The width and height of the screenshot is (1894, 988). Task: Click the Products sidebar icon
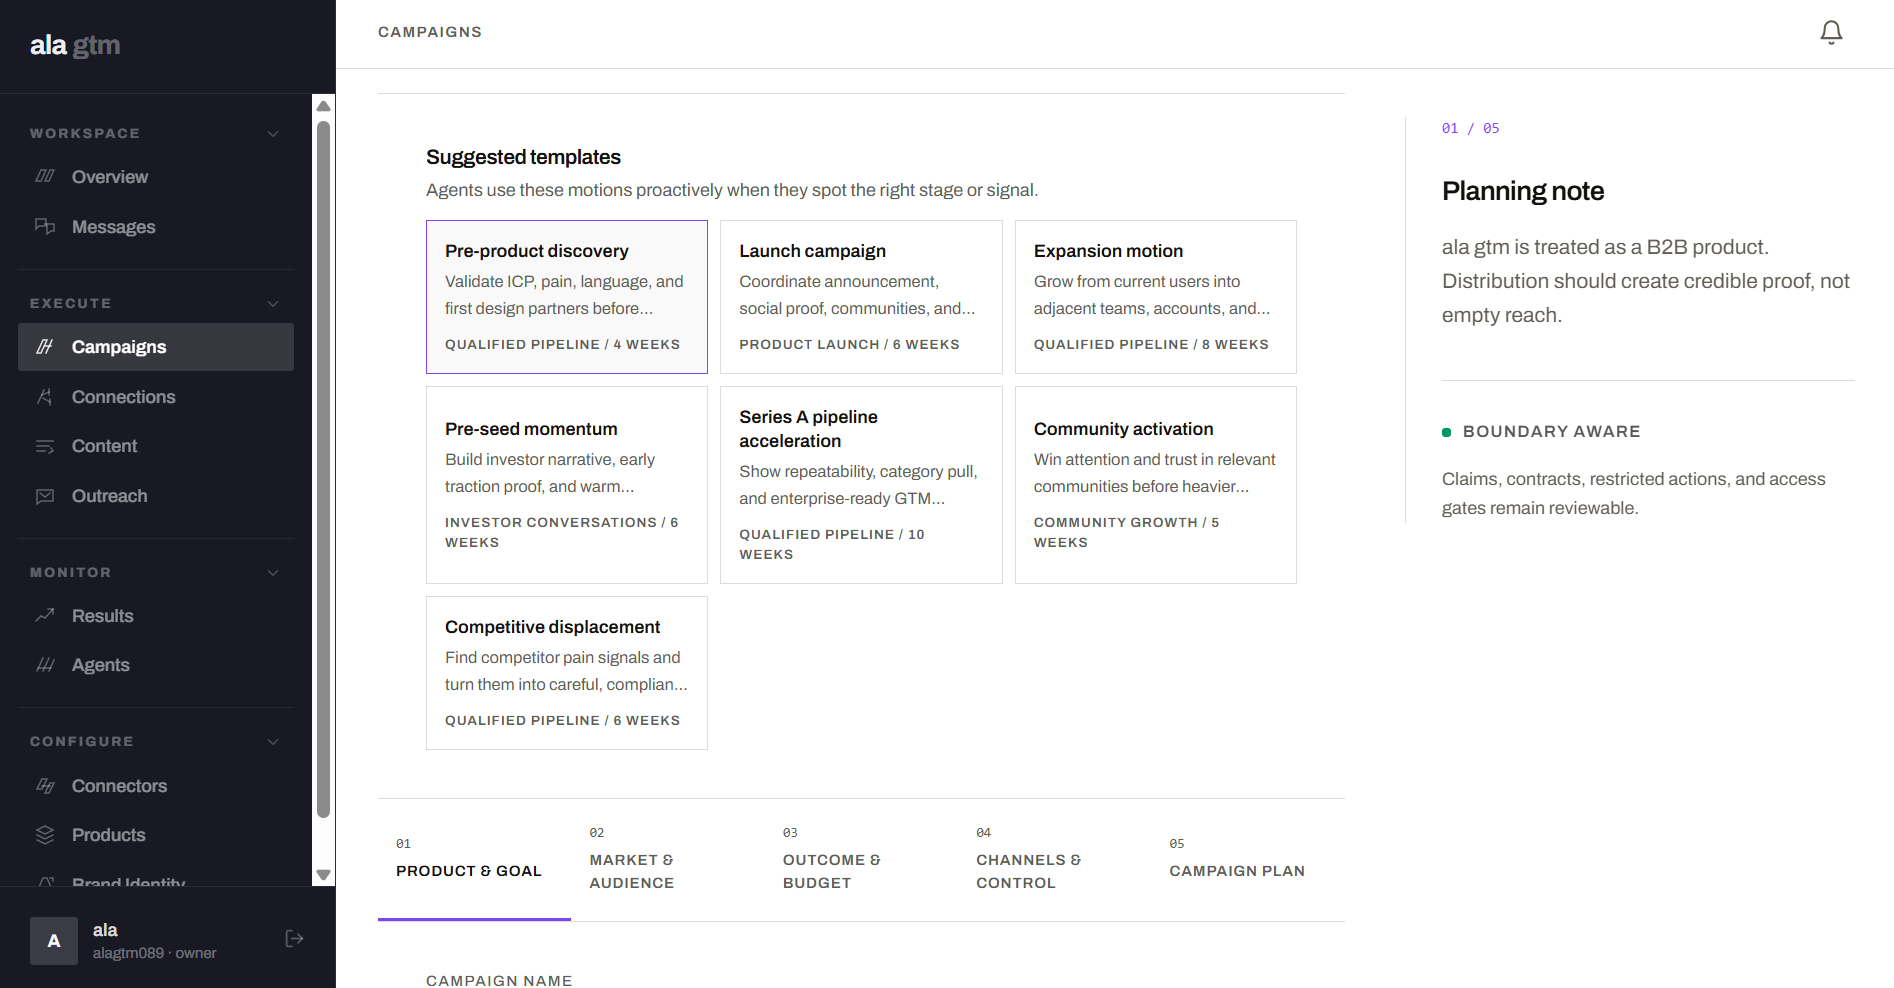(45, 835)
